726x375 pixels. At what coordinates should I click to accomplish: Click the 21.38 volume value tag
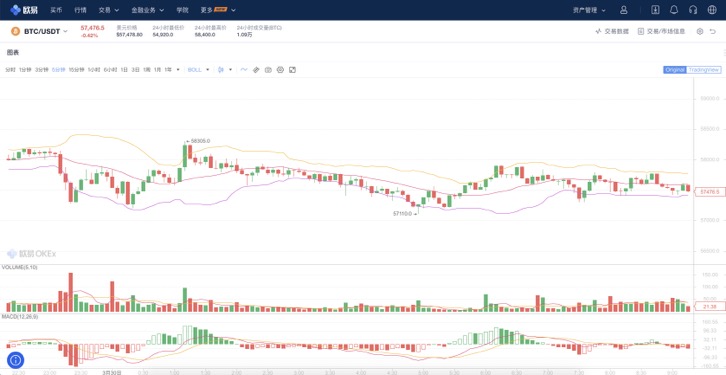709,306
